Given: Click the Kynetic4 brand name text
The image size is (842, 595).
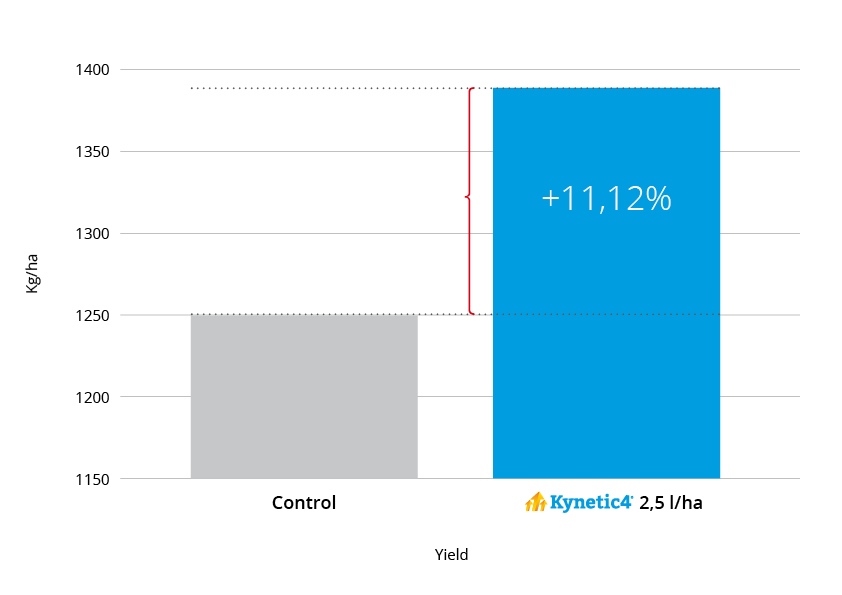Looking at the screenshot, I should click(x=591, y=503).
